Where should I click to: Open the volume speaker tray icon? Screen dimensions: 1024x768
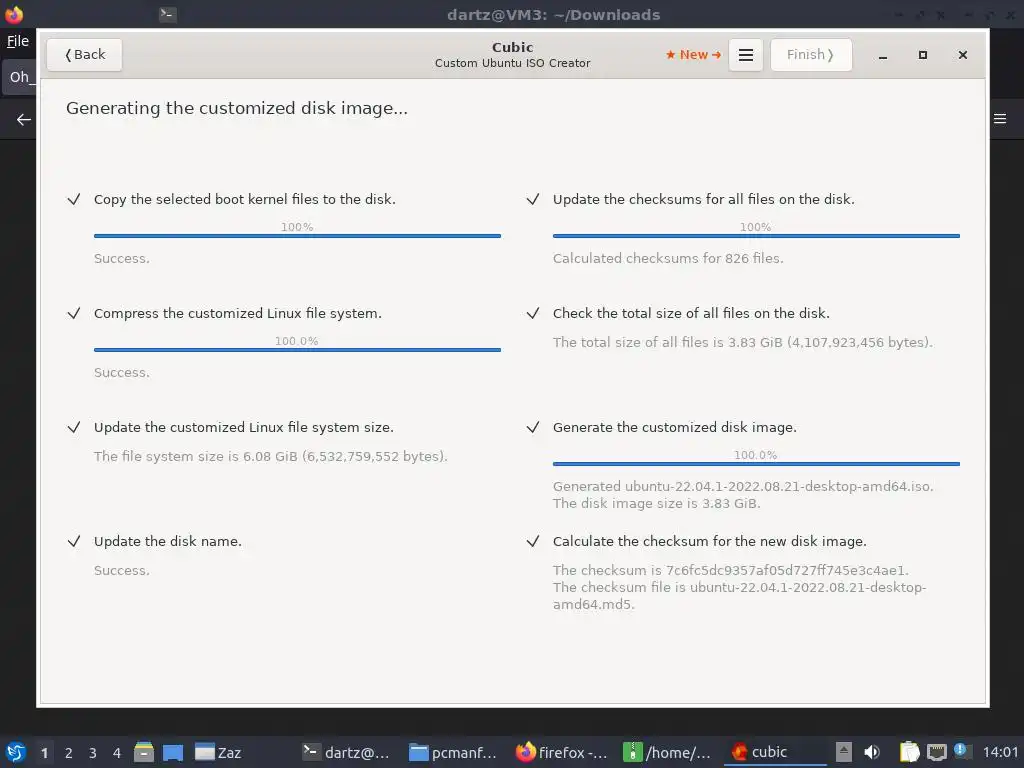coord(872,752)
